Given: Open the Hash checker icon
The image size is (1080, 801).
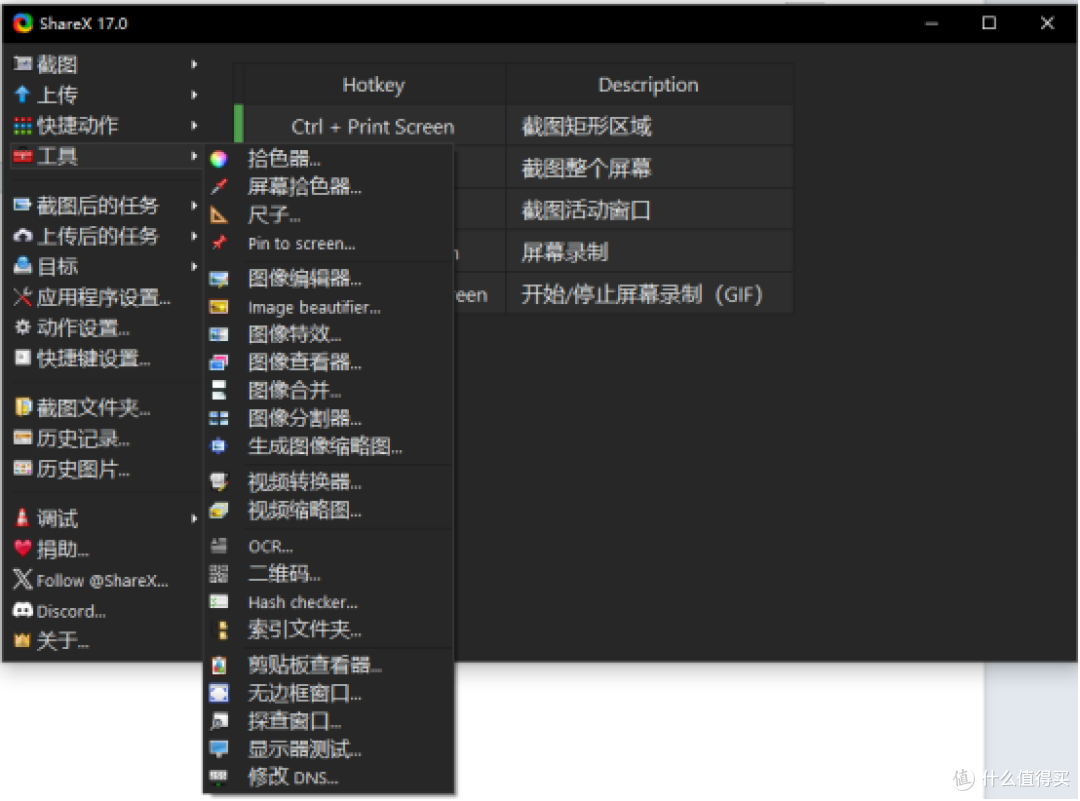Looking at the screenshot, I should (x=219, y=602).
